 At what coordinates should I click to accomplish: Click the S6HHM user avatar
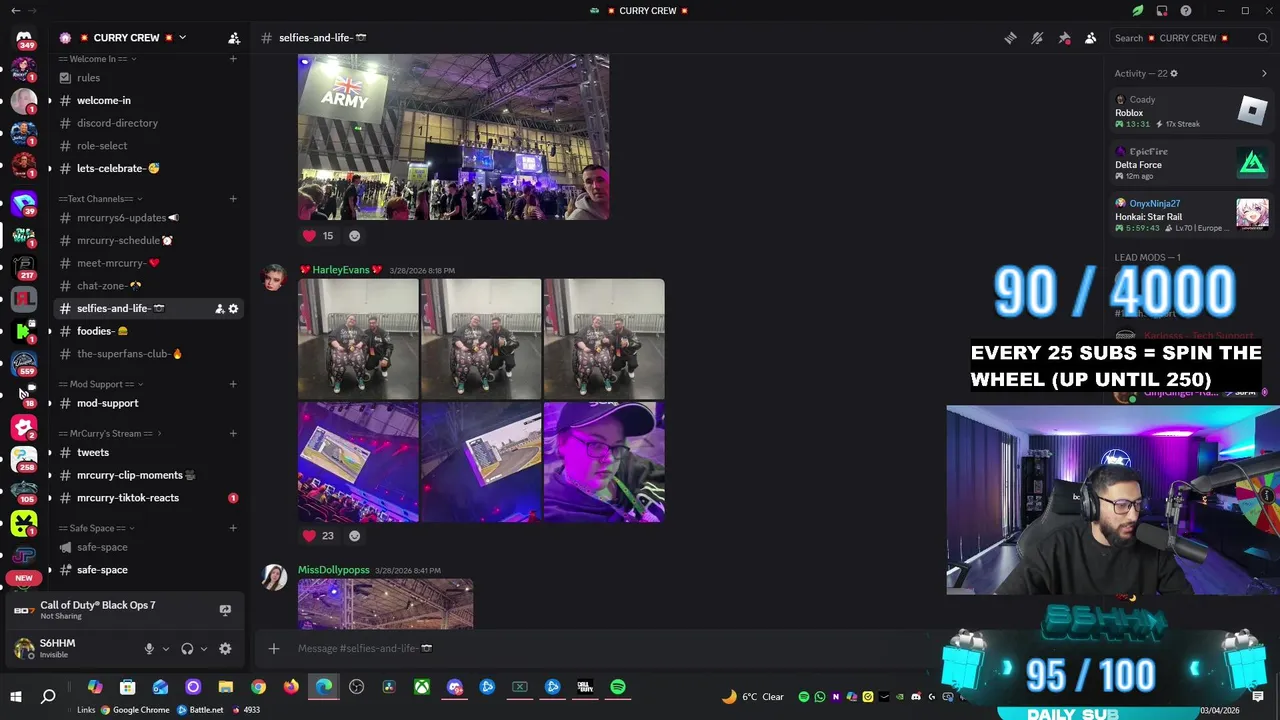pyautogui.click(x=24, y=649)
